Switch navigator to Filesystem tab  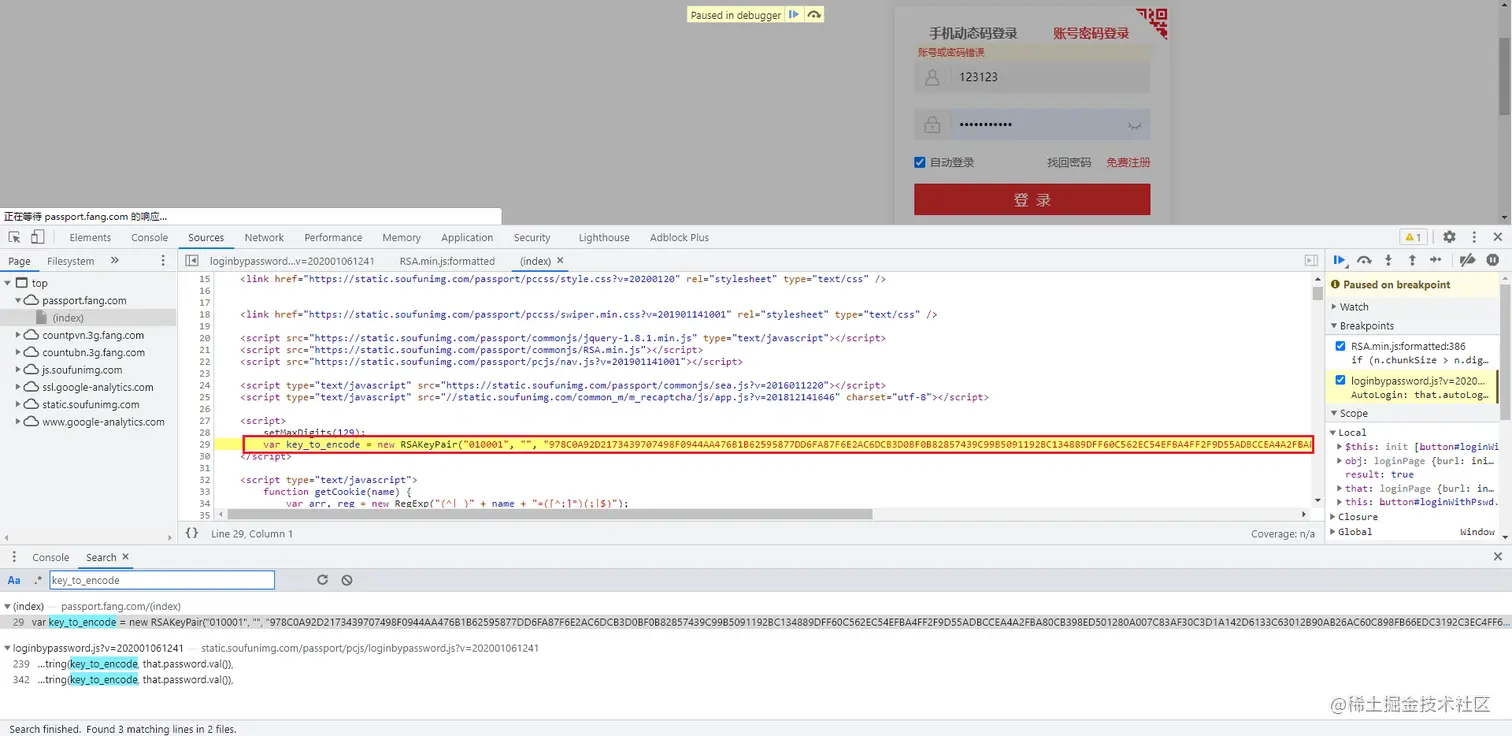[x=70, y=261]
